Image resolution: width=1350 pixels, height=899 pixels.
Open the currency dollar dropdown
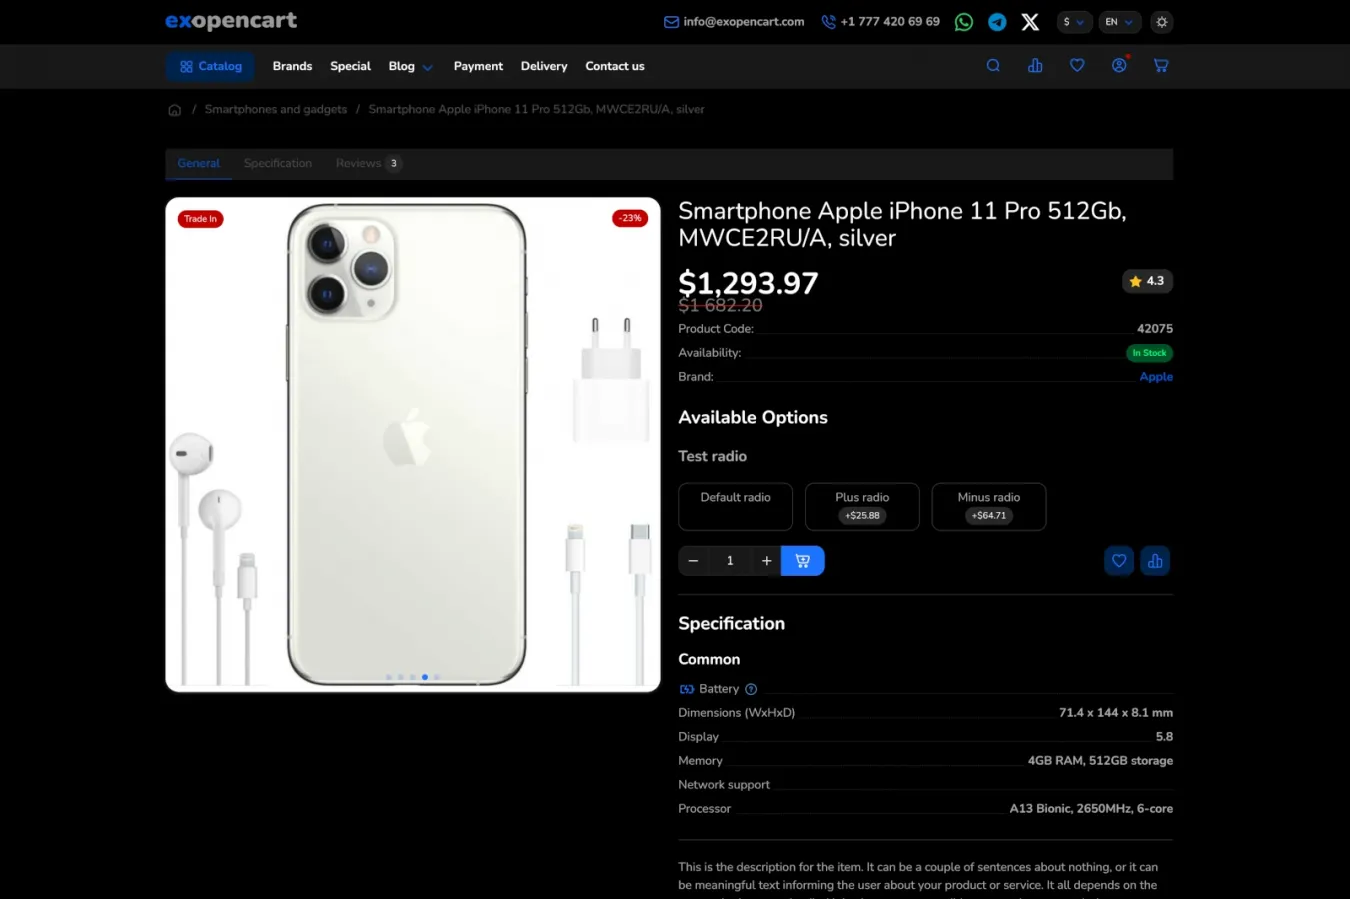pos(1074,22)
